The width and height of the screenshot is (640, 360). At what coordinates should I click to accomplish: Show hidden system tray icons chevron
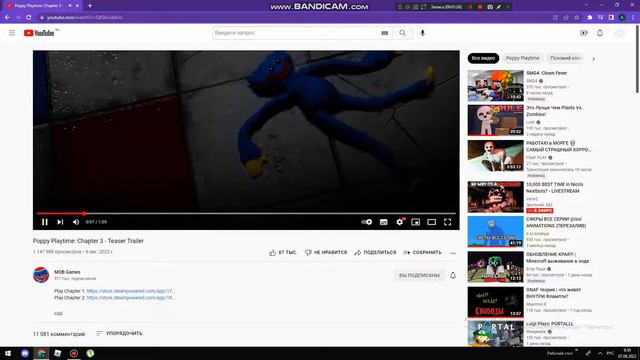tap(600, 353)
